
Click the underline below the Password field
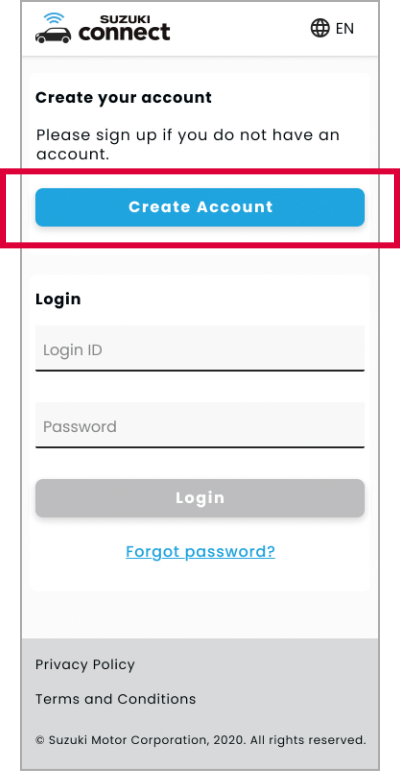[200, 447]
